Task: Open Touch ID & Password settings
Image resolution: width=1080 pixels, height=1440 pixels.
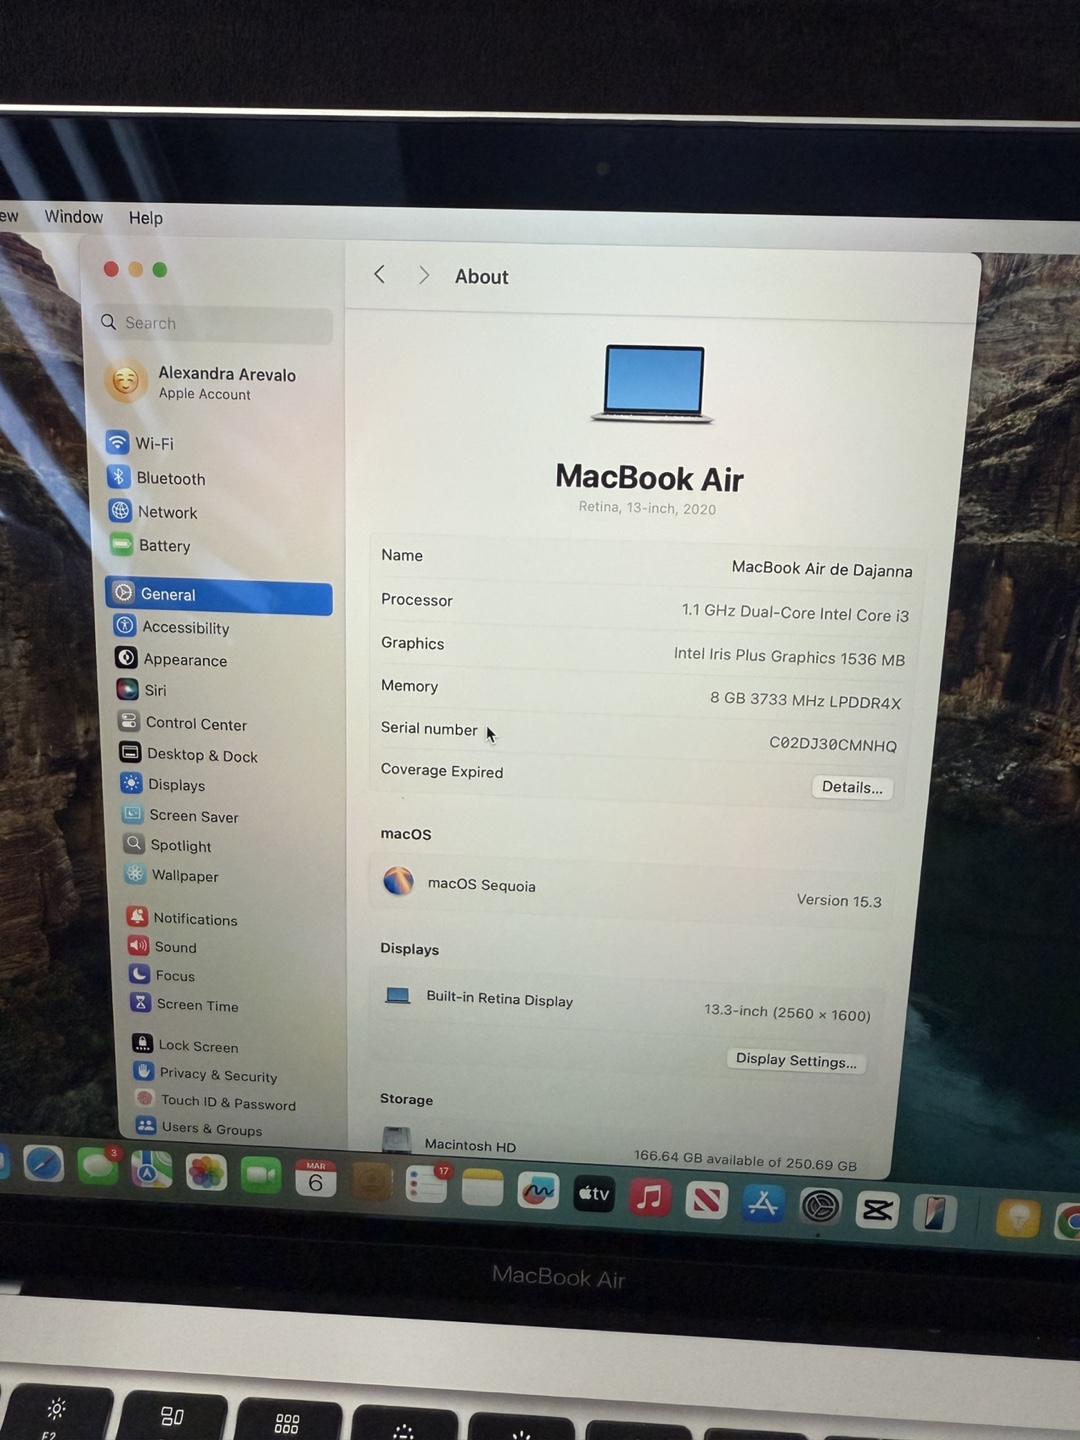Action: point(215,1102)
